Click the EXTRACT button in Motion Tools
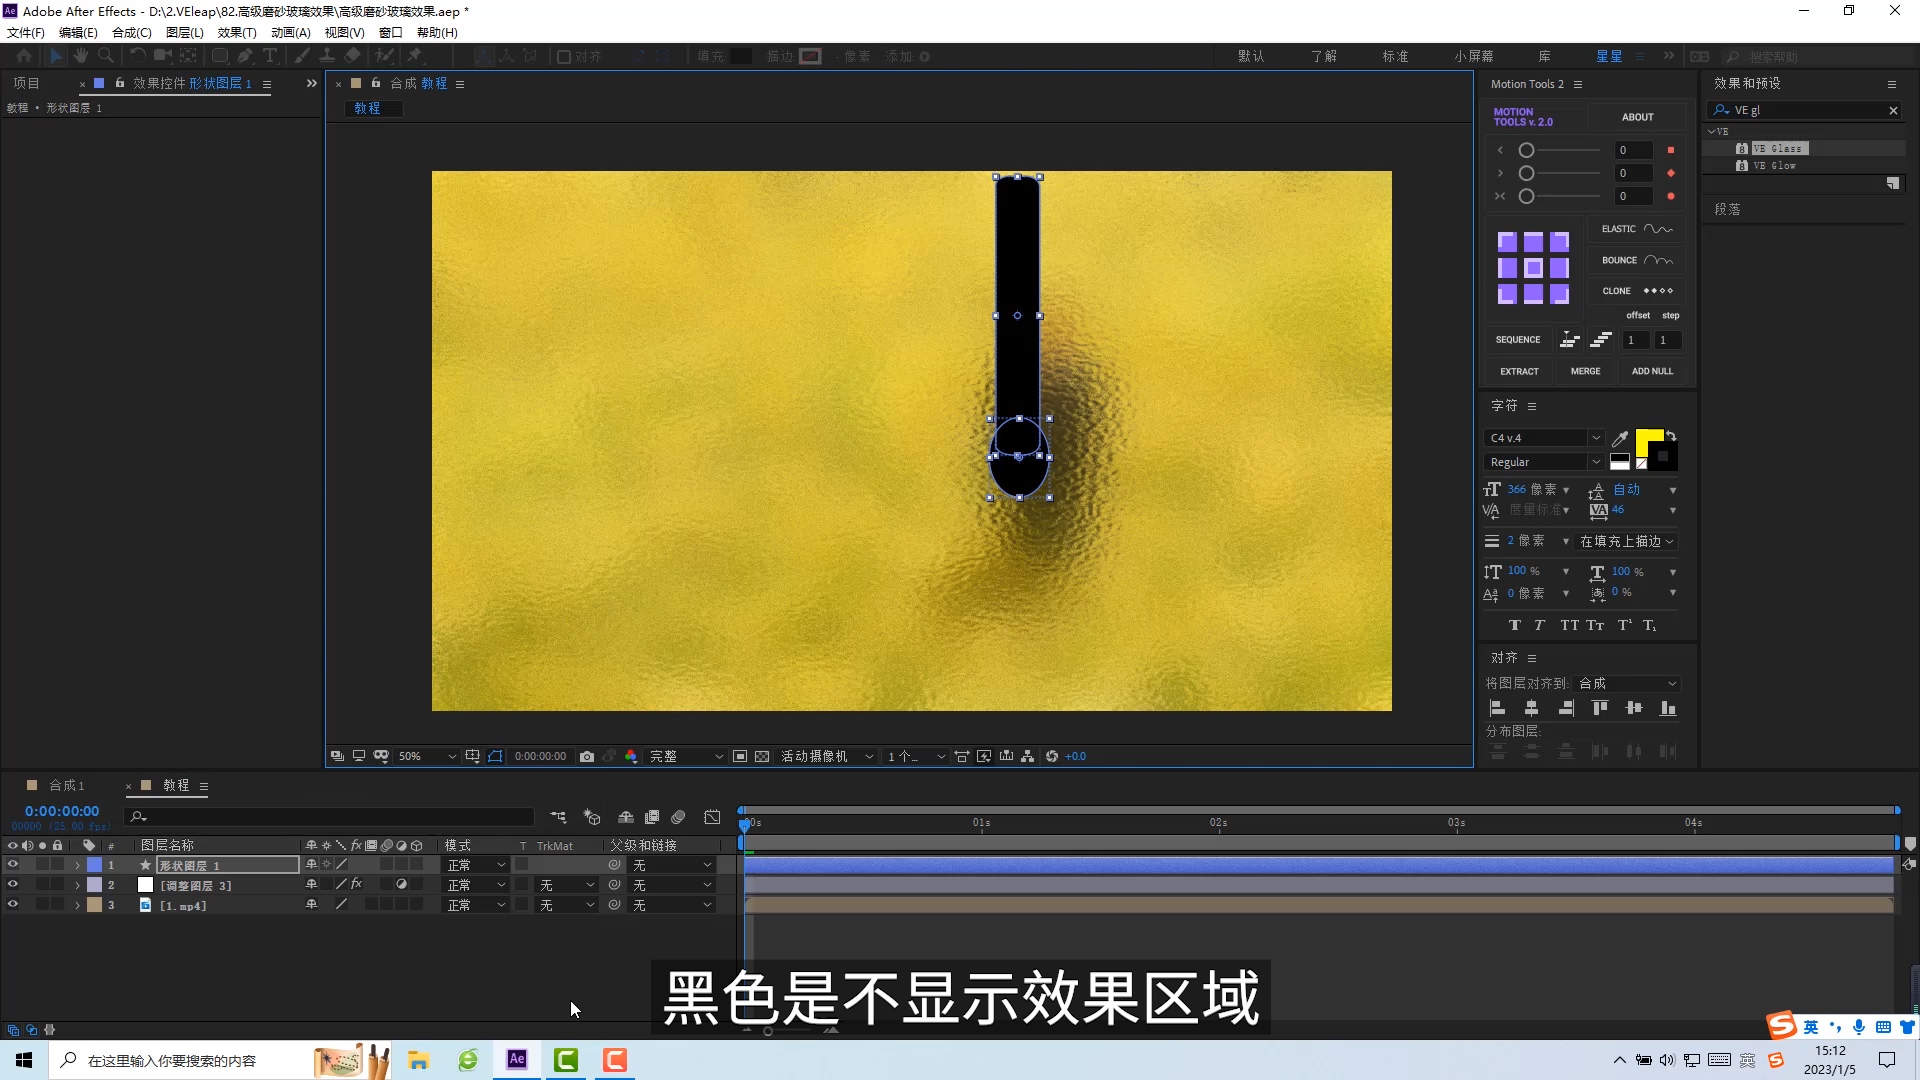This screenshot has width=1920, height=1080. click(1518, 369)
